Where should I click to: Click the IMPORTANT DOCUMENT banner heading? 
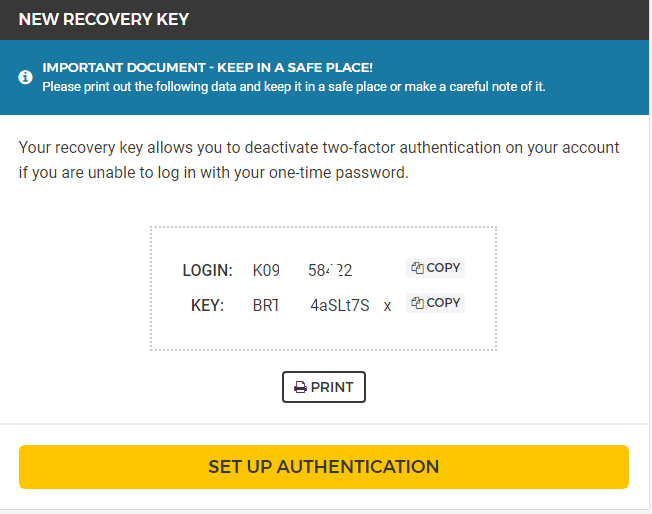click(x=207, y=67)
